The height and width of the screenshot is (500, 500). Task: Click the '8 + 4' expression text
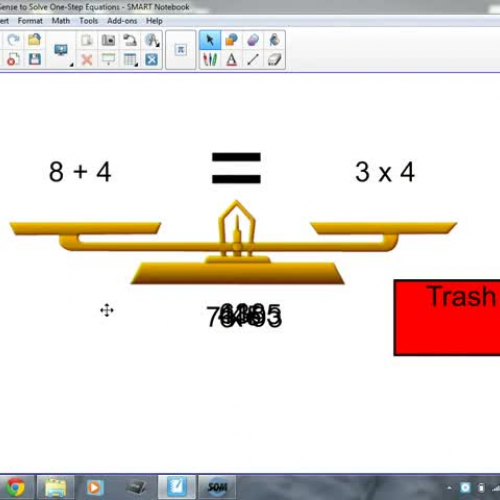point(80,172)
